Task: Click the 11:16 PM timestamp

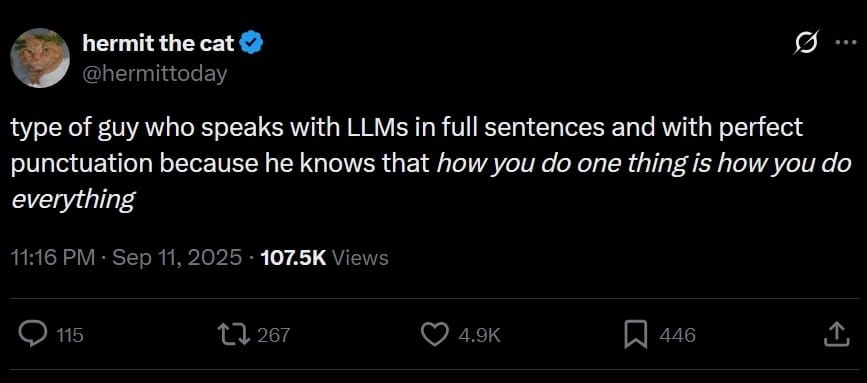Action: tap(53, 258)
